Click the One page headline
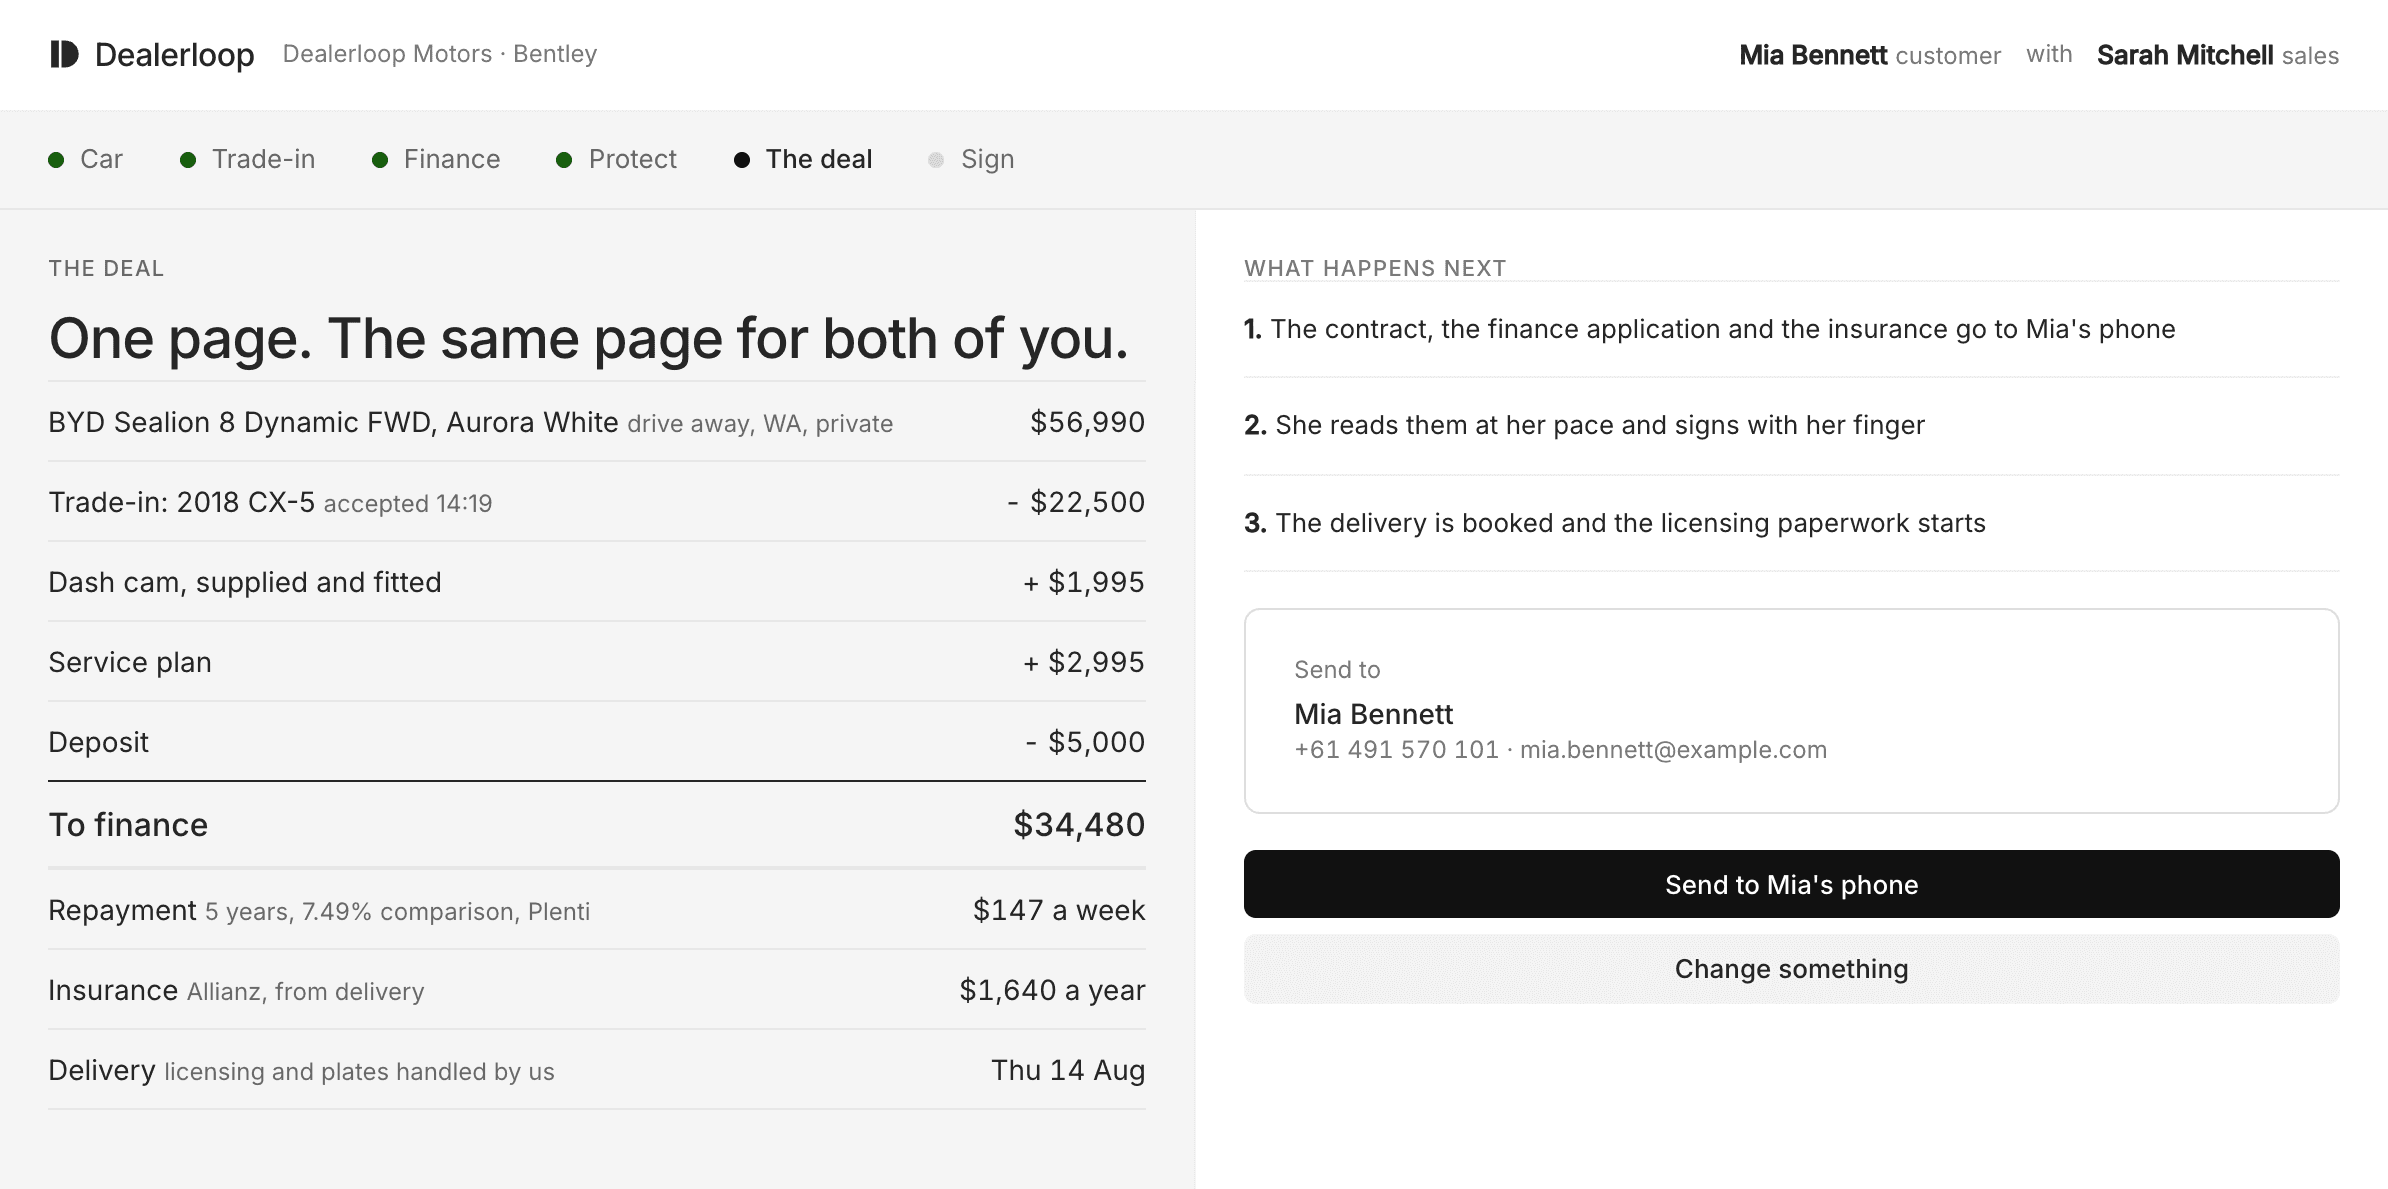The width and height of the screenshot is (2388, 1189). coord(588,338)
